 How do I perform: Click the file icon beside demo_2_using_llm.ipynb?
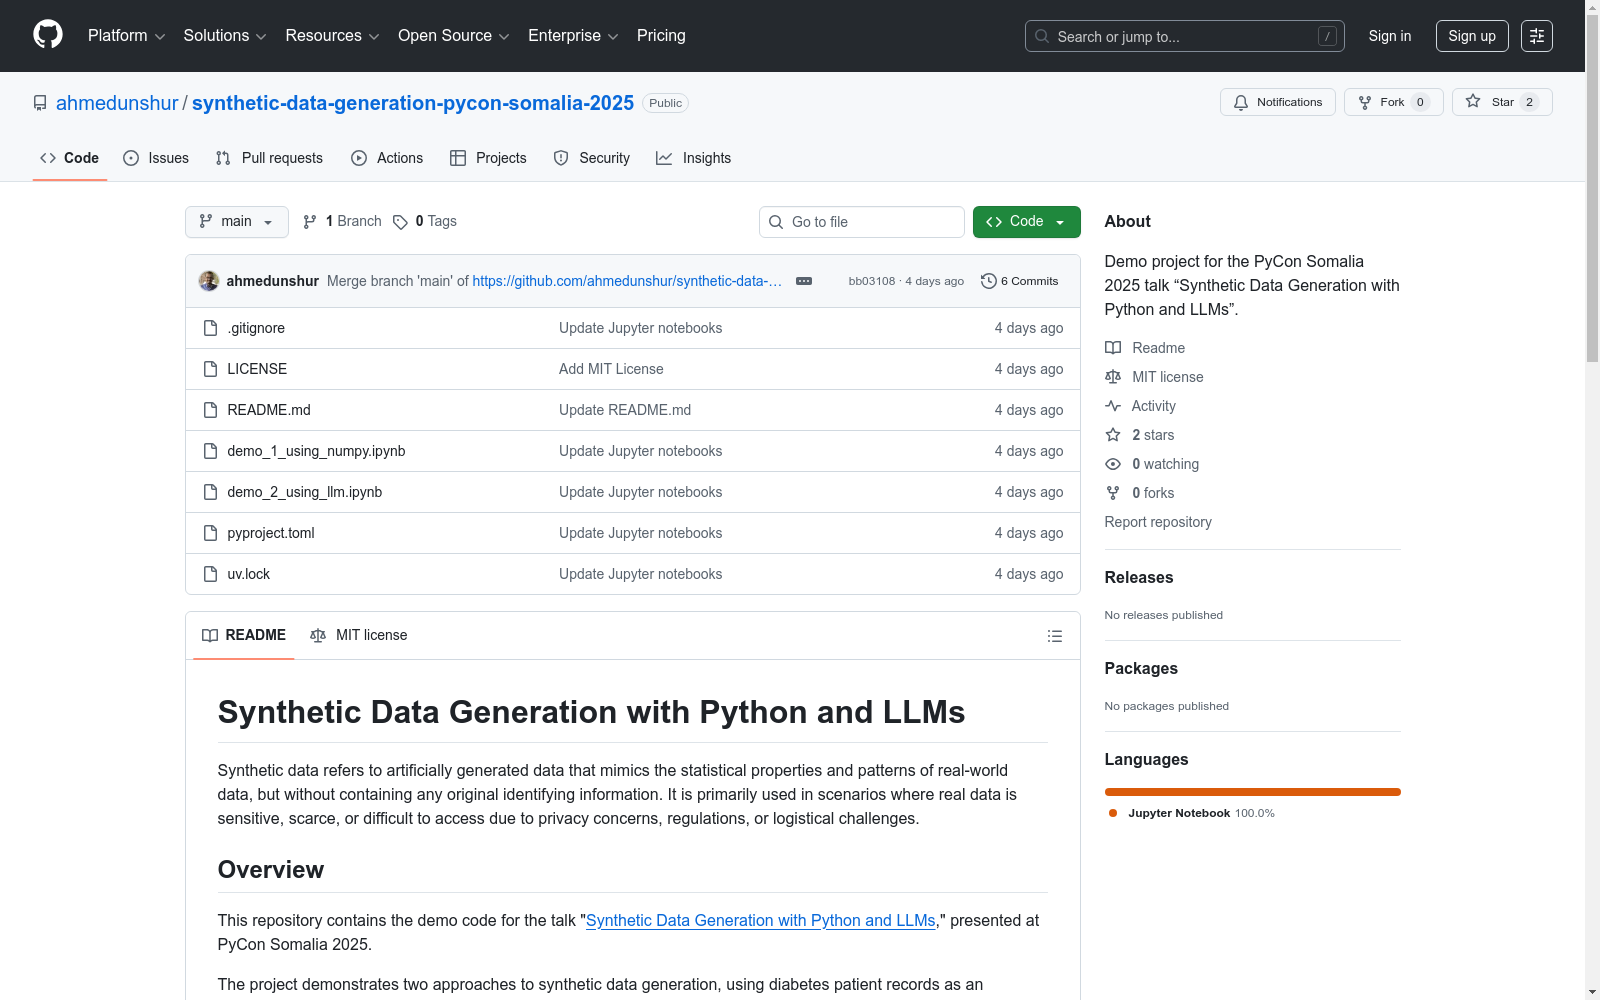[210, 492]
